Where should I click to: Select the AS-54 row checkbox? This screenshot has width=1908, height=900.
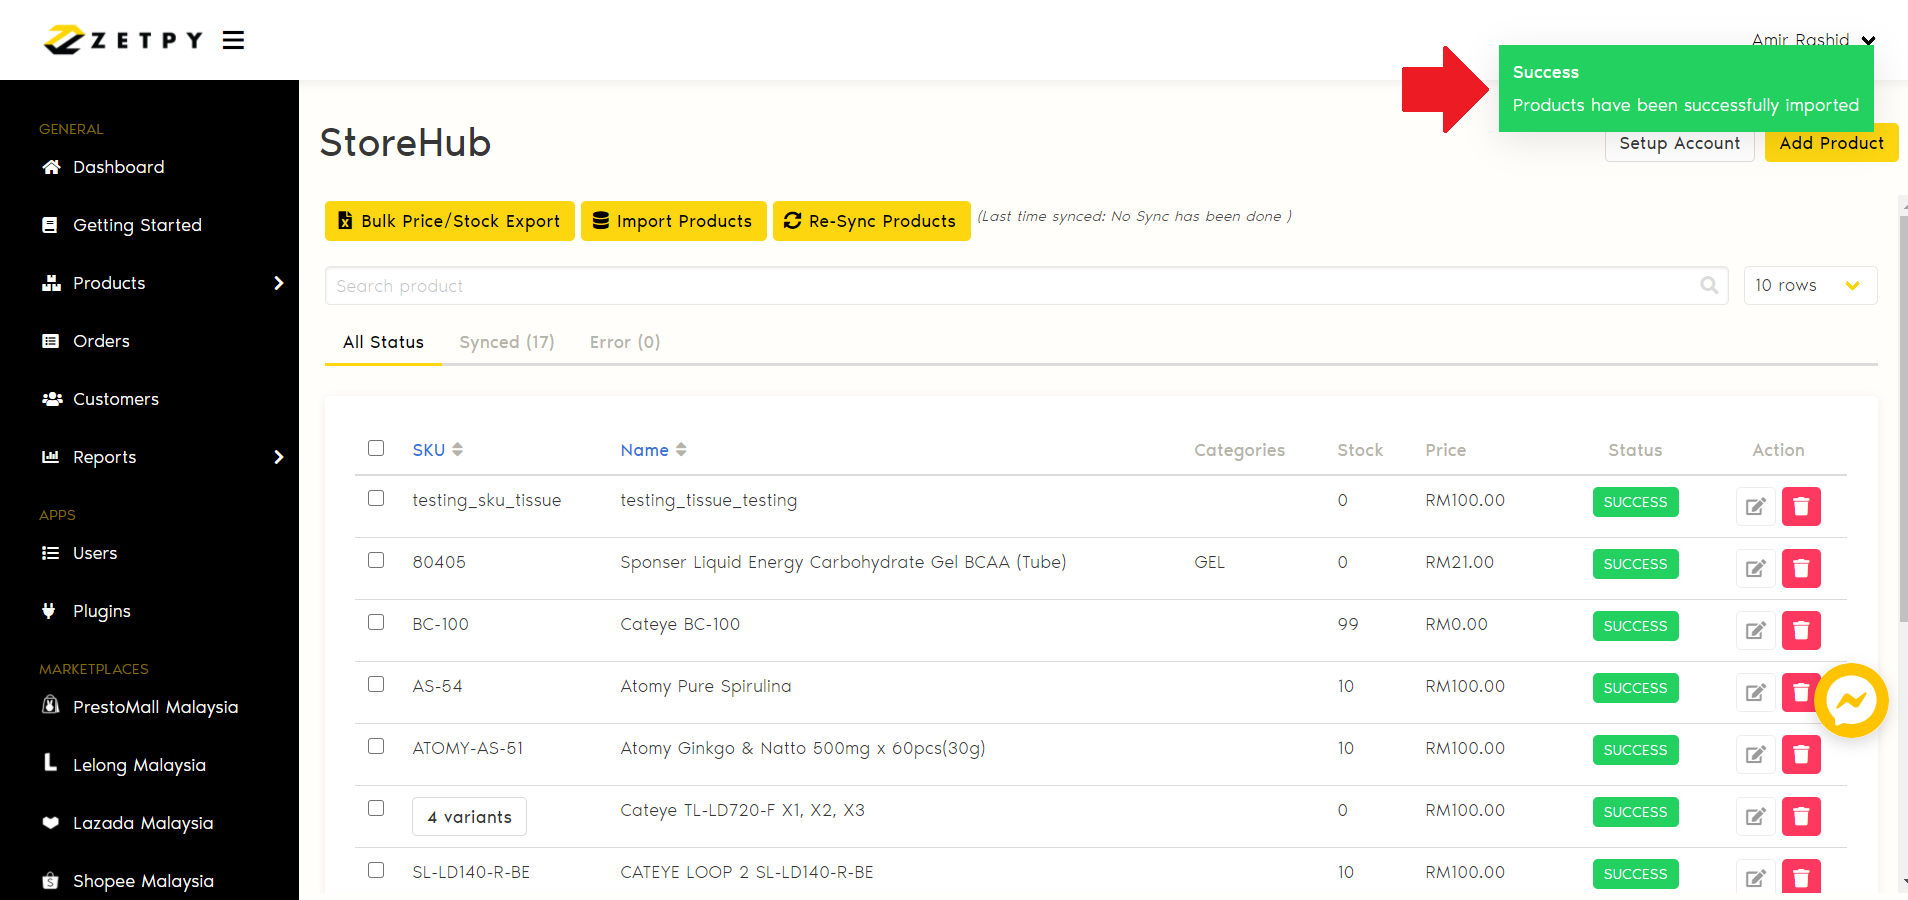(376, 684)
